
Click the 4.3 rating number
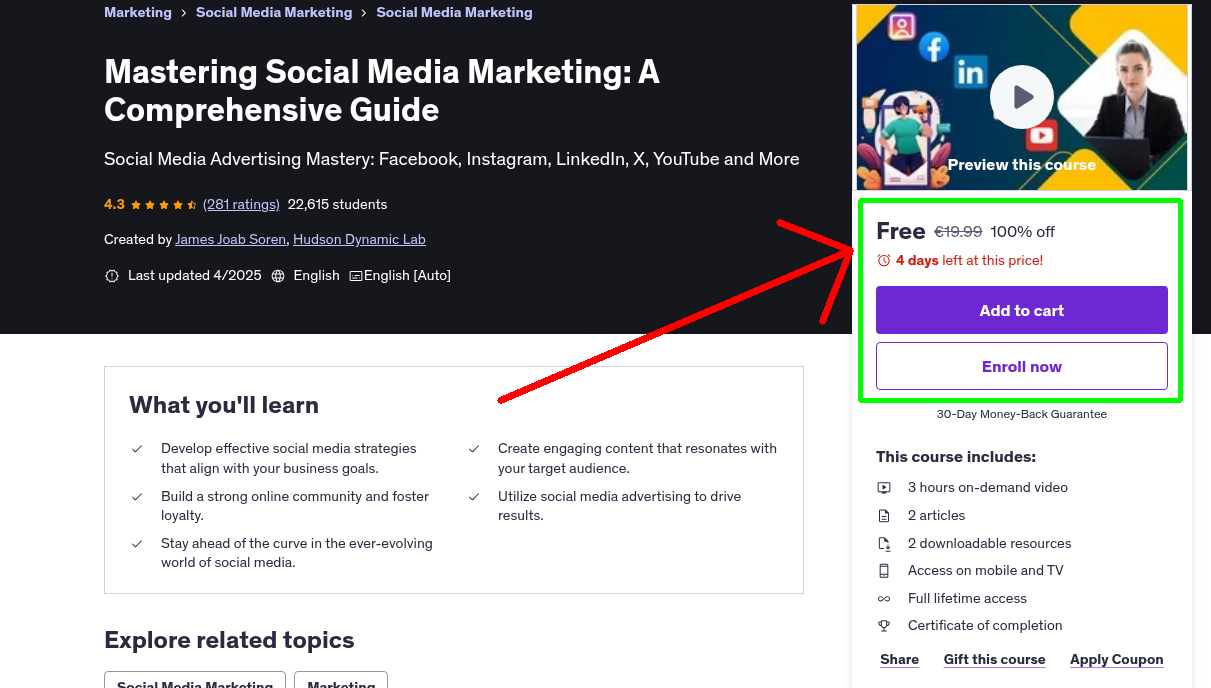tap(114, 204)
